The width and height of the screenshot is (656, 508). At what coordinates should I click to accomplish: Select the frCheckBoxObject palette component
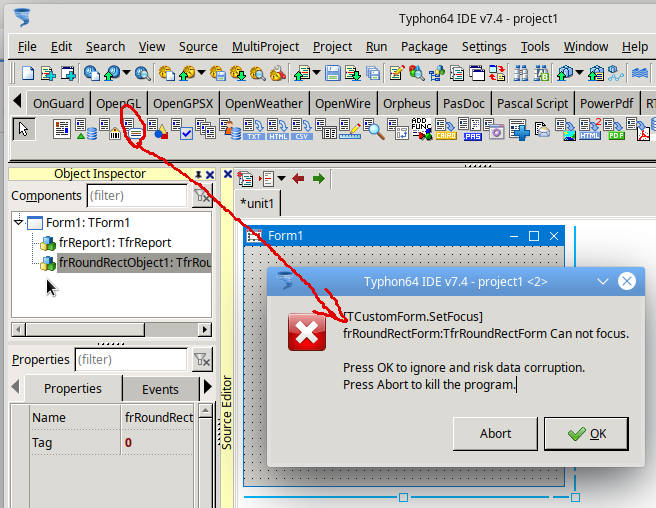[182, 129]
